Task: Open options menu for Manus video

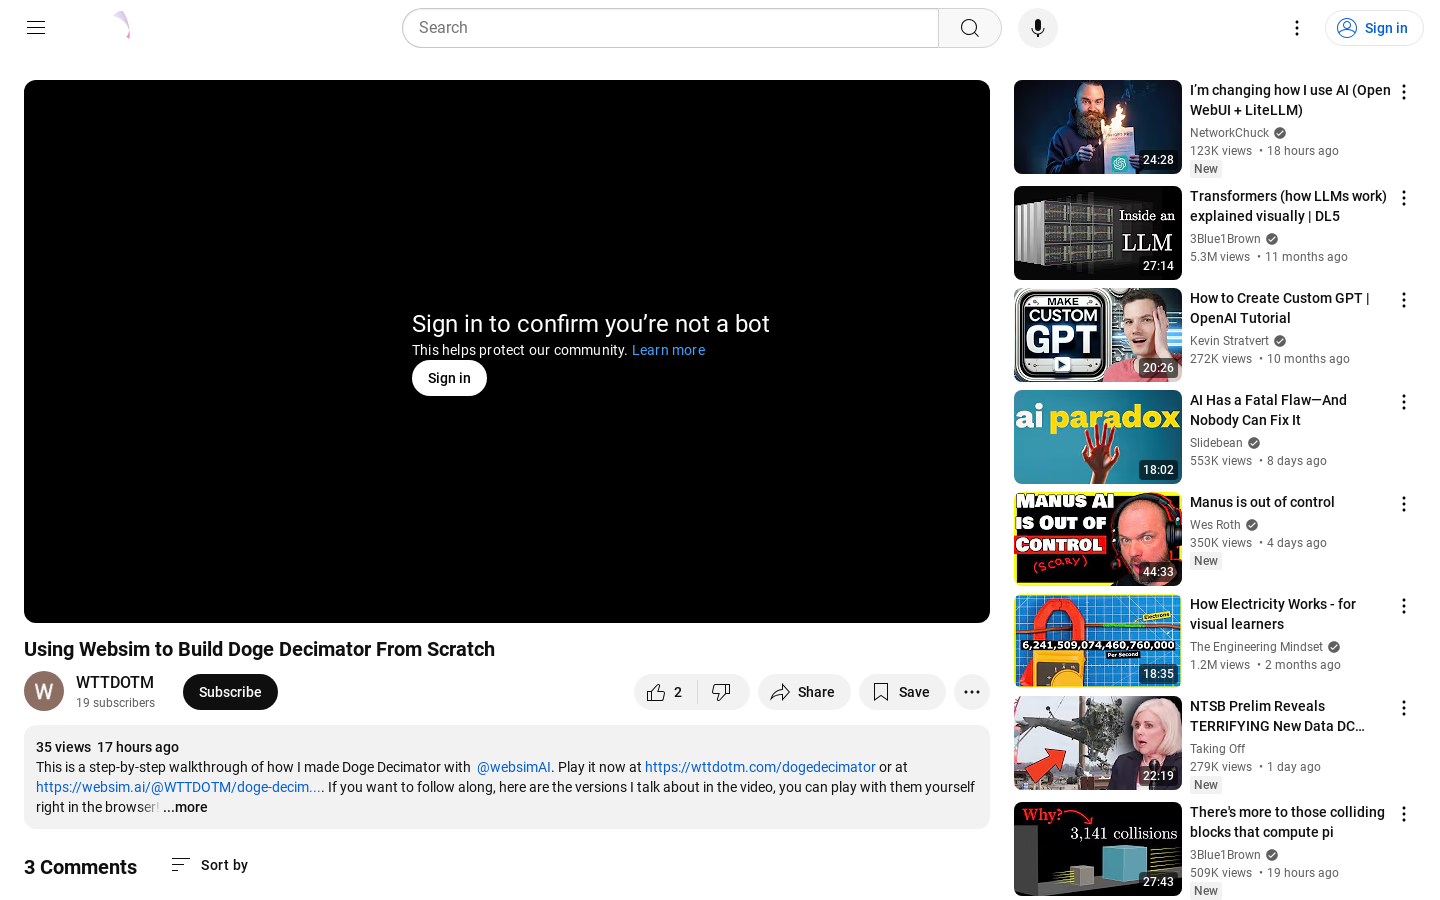Action: tap(1404, 504)
